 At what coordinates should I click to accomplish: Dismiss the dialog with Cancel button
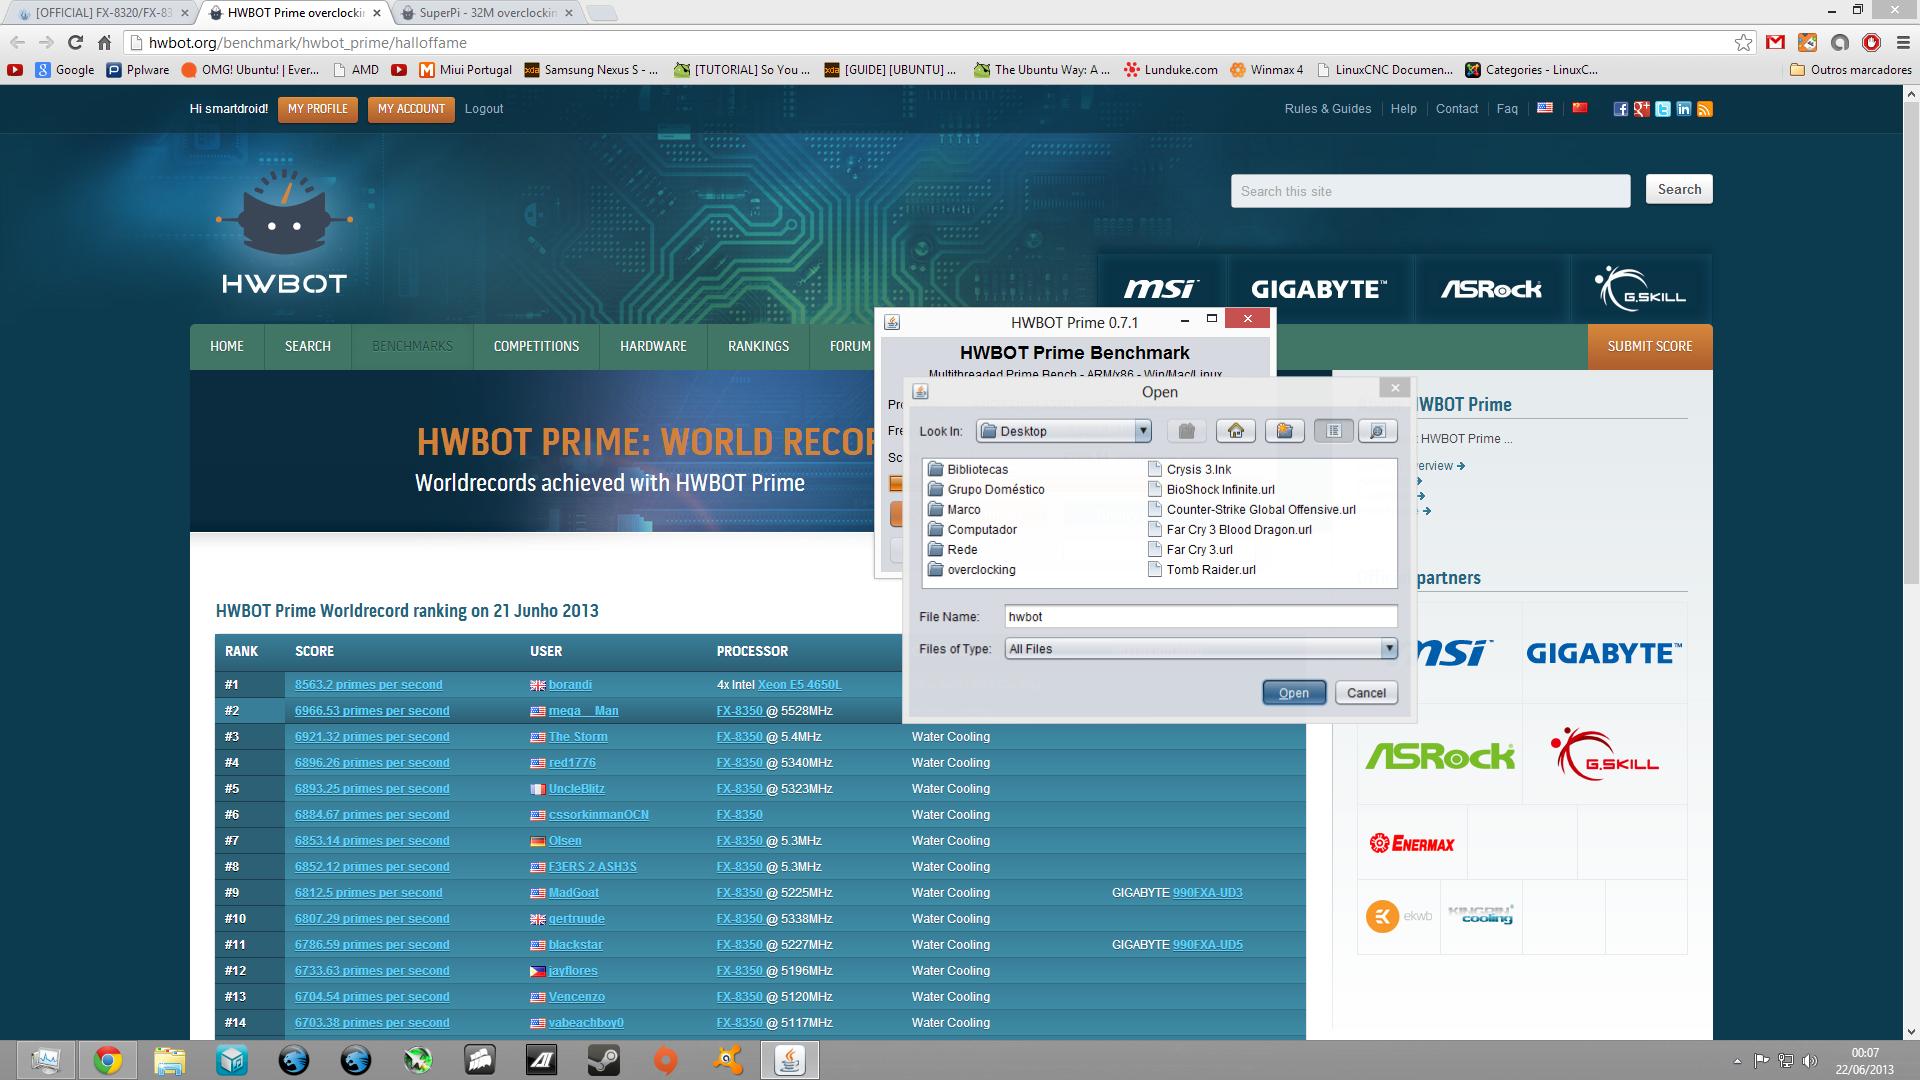(1366, 693)
